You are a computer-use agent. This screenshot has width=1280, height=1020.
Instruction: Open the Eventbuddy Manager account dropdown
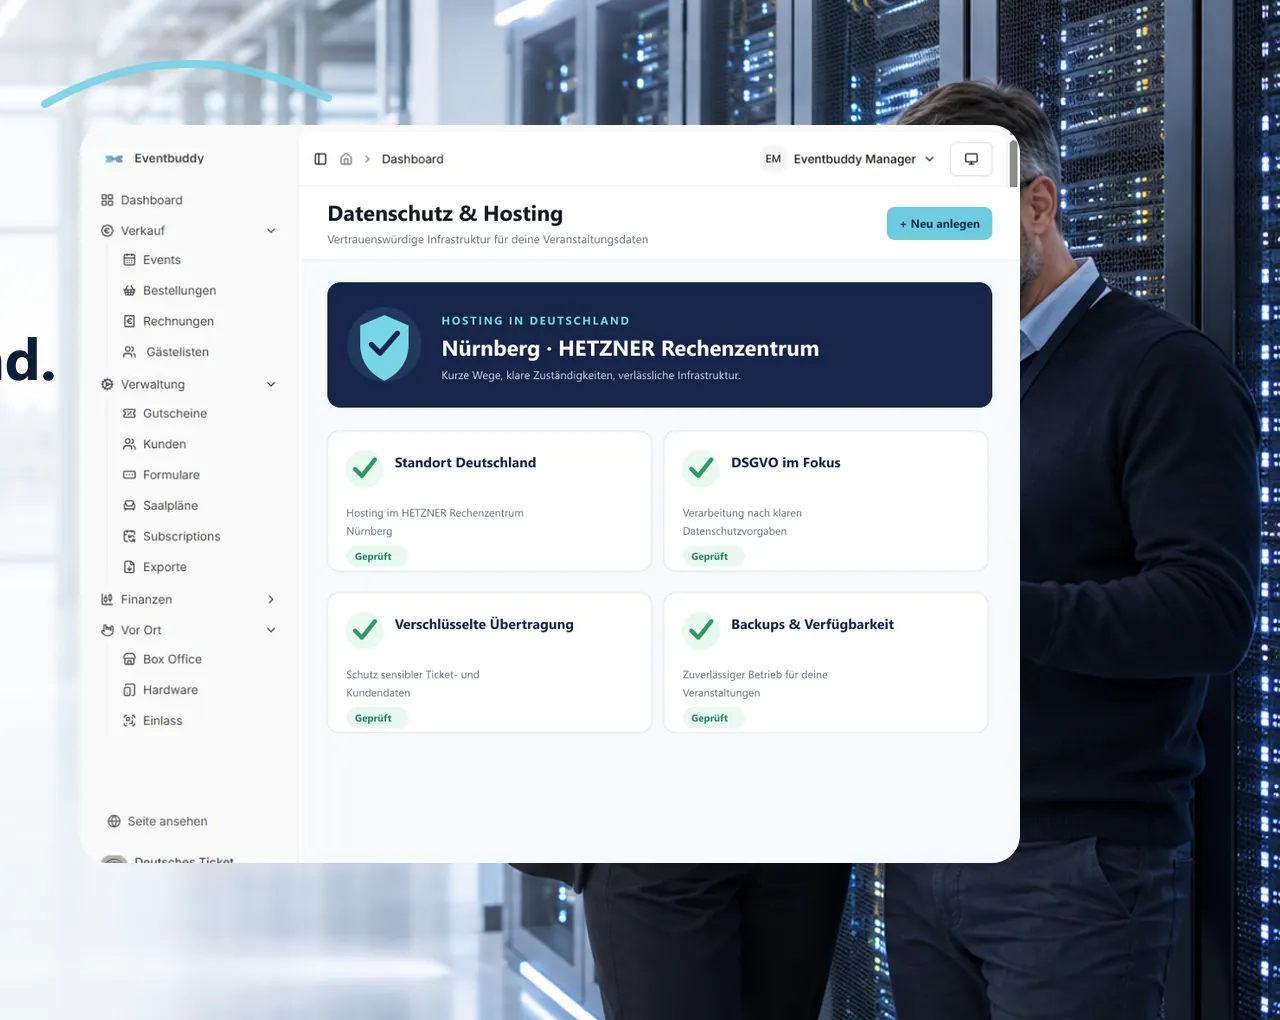(849, 159)
